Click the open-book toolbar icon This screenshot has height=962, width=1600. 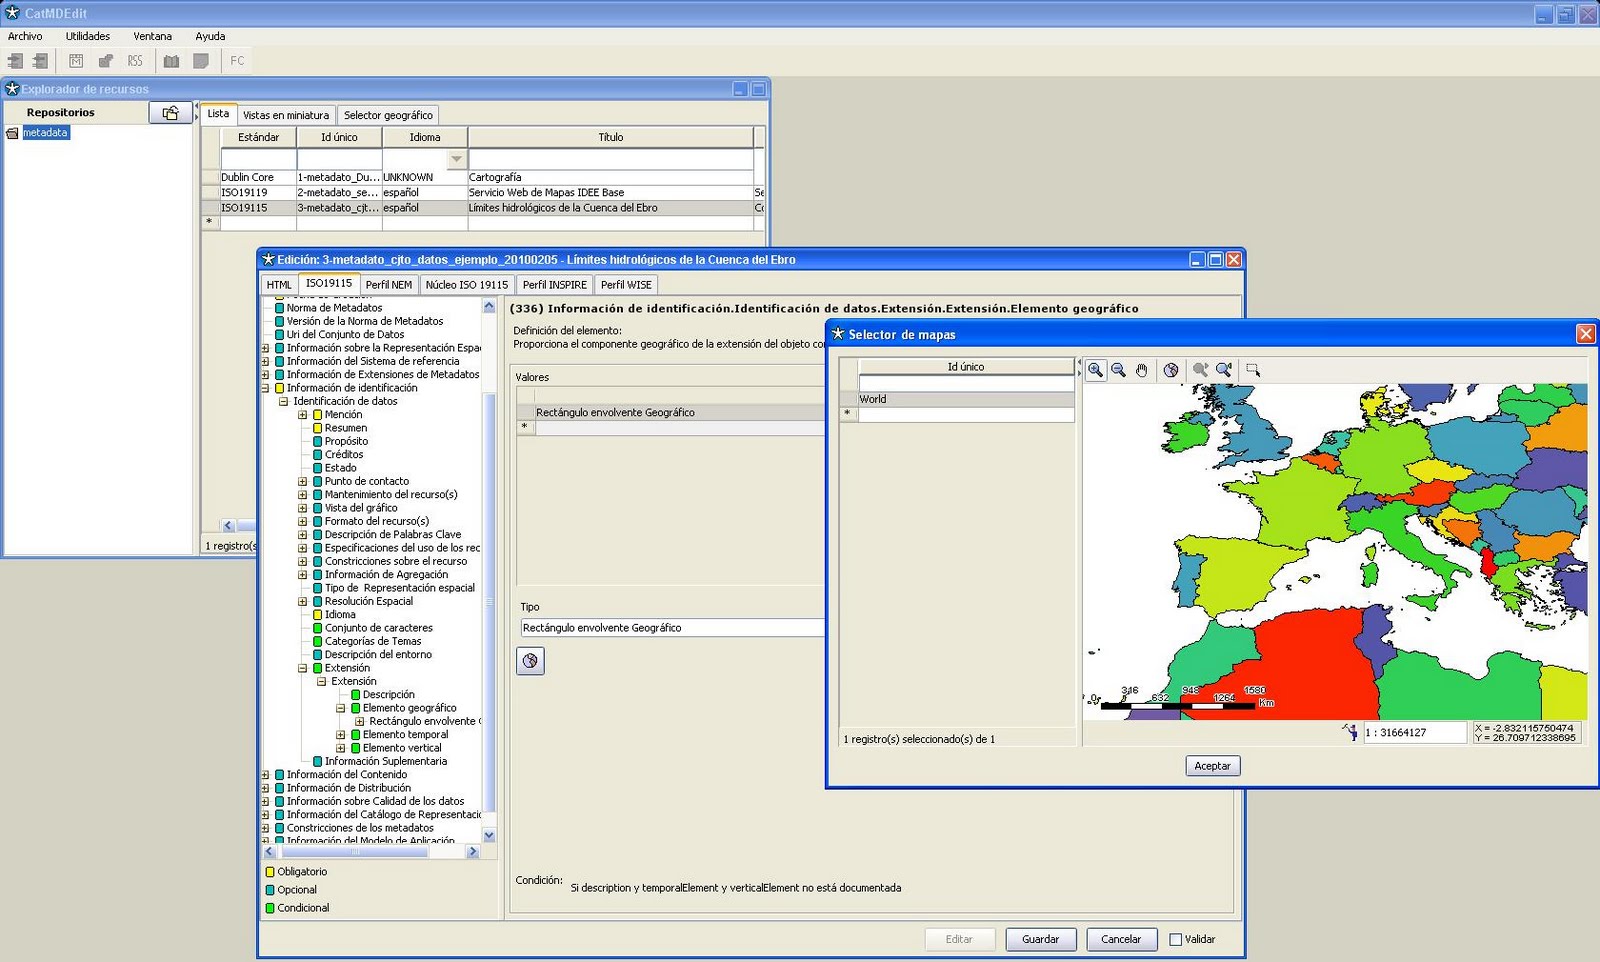172,61
